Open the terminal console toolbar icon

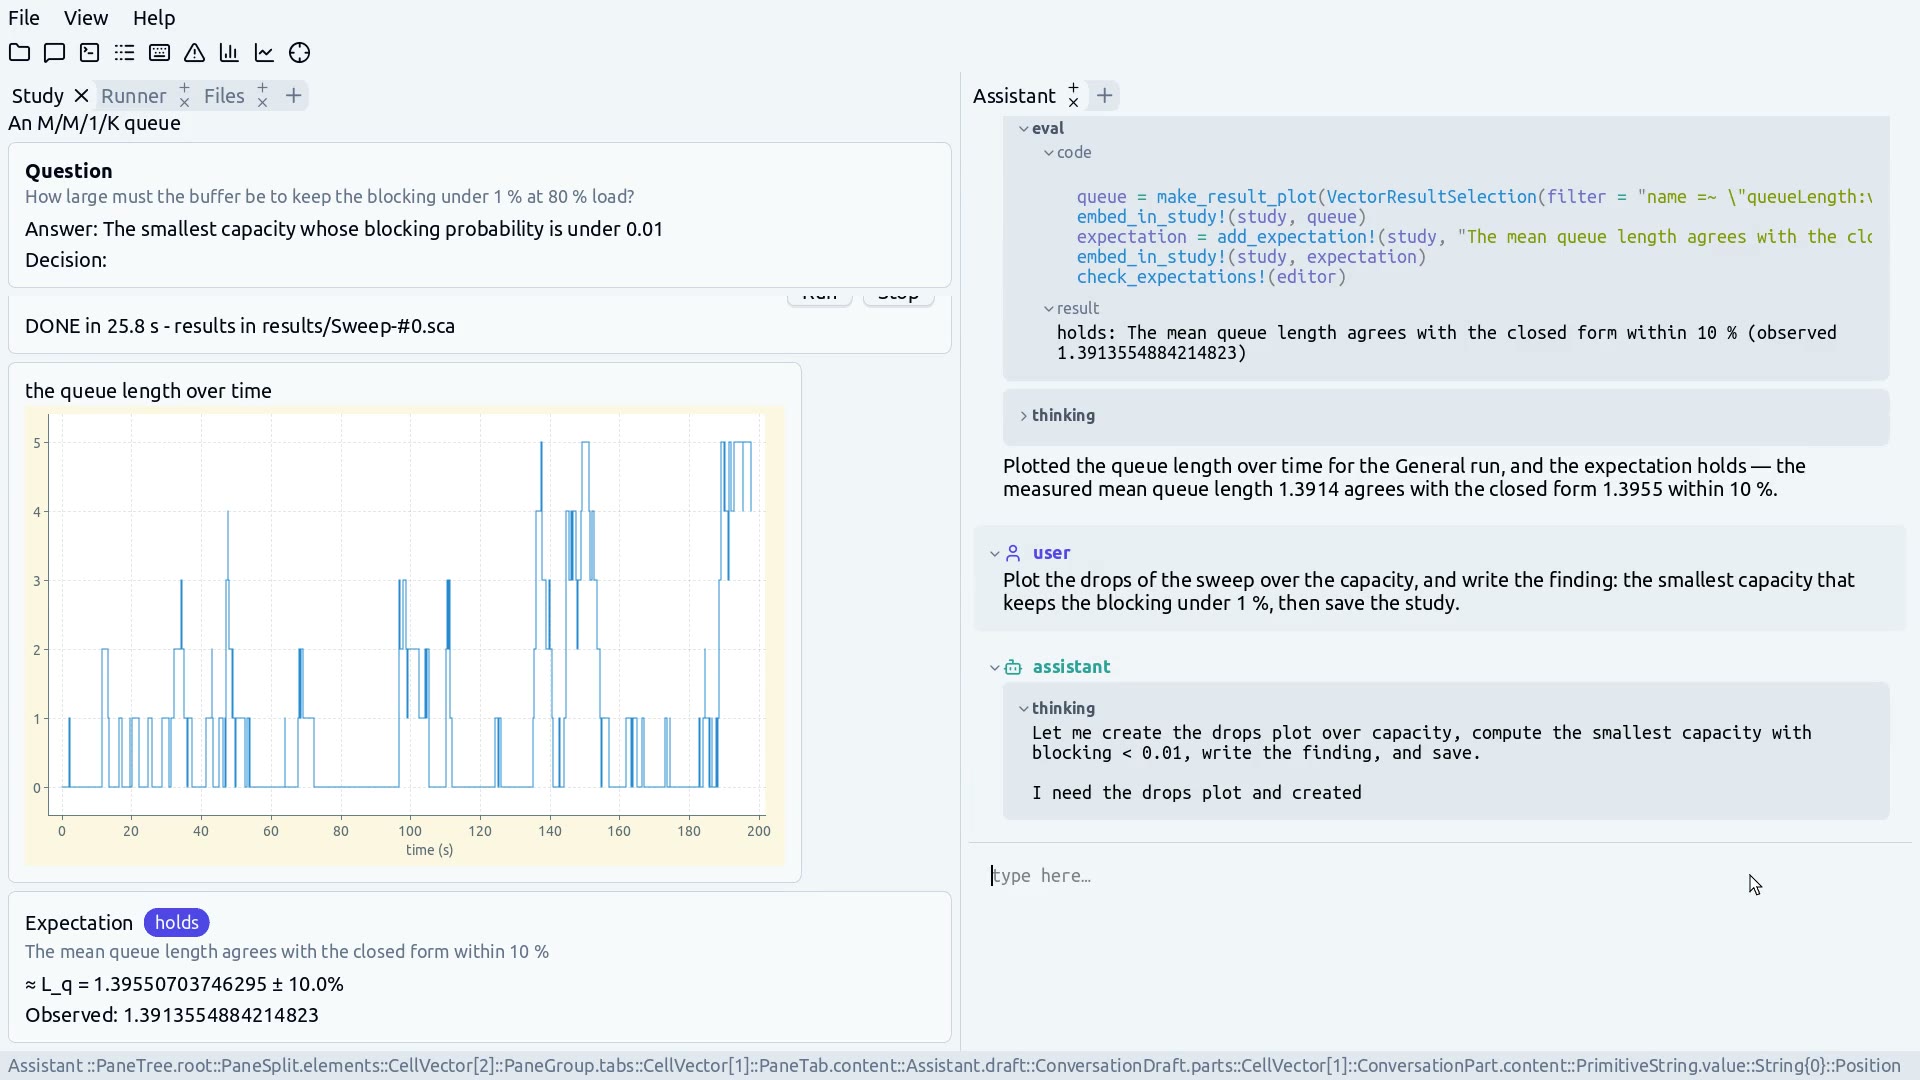[x=89, y=53]
